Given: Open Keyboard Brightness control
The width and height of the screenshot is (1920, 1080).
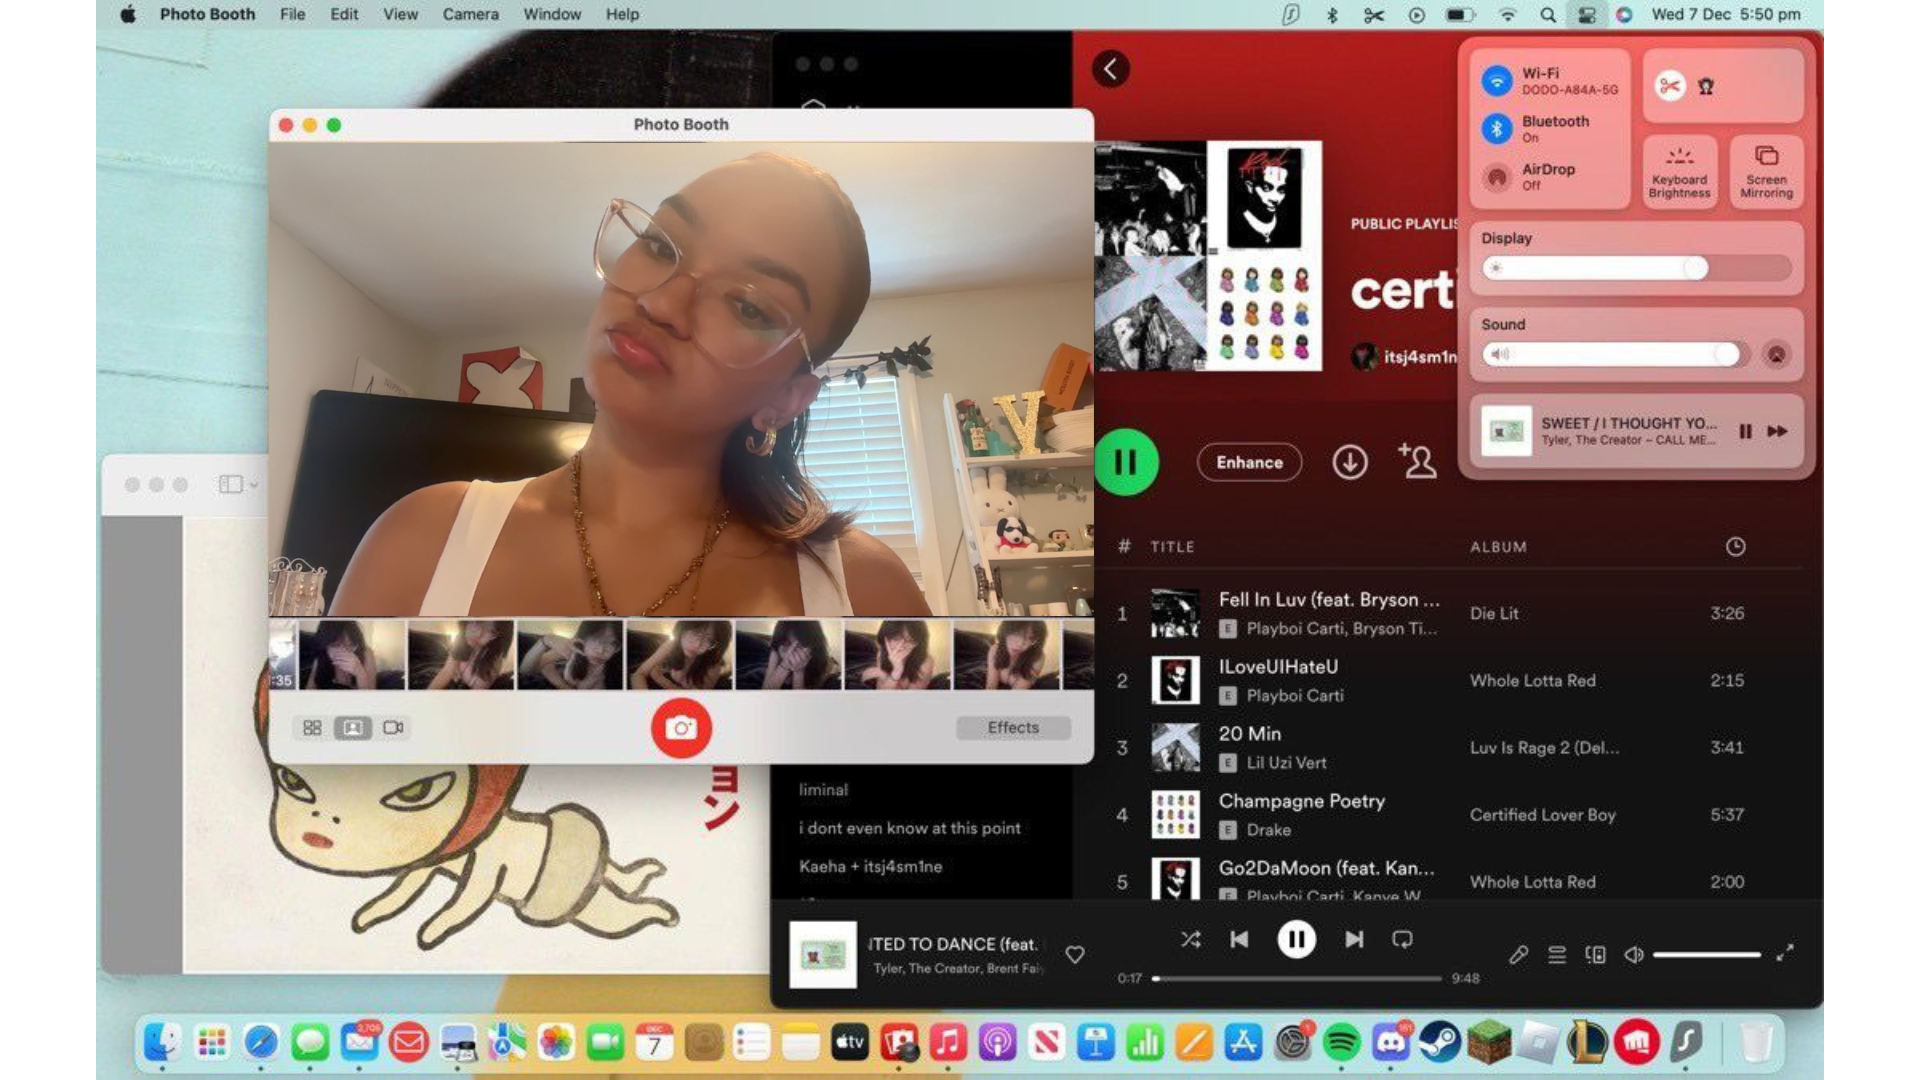Looking at the screenshot, I should coord(1679,171).
